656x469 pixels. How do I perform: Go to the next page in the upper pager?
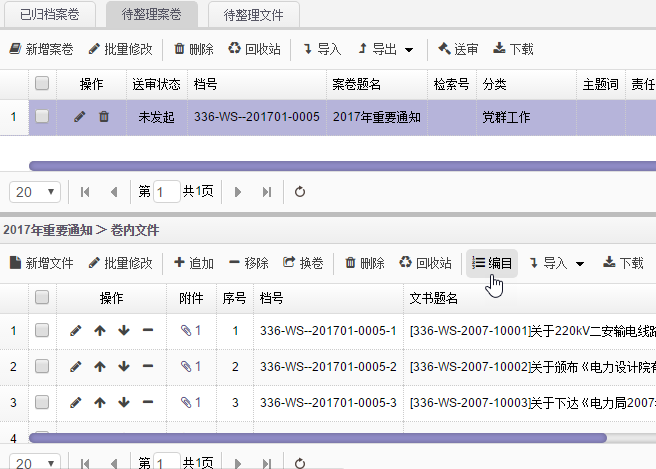[x=238, y=191]
